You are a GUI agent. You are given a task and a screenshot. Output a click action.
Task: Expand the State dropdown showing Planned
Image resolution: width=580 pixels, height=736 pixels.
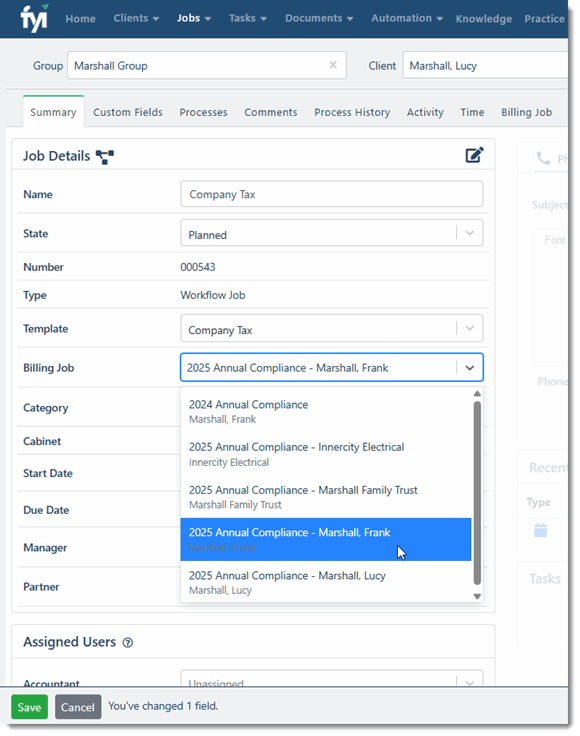(x=332, y=233)
